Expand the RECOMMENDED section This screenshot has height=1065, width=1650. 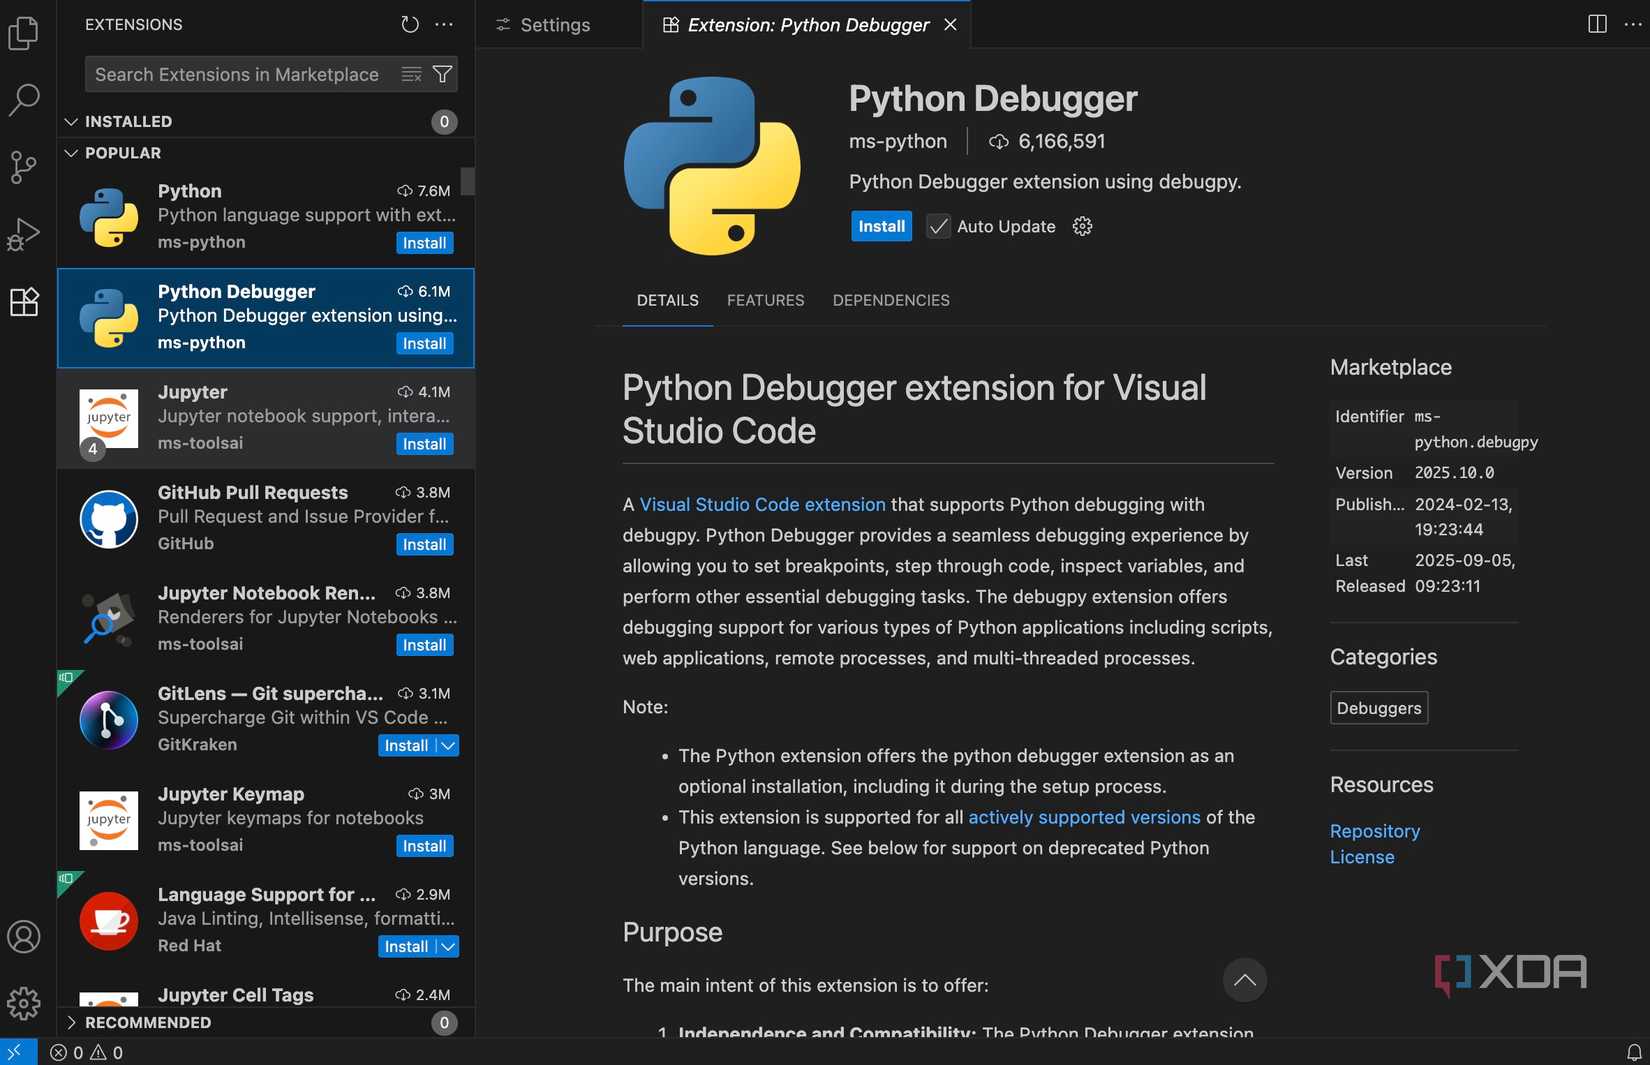click(x=70, y=1022)
